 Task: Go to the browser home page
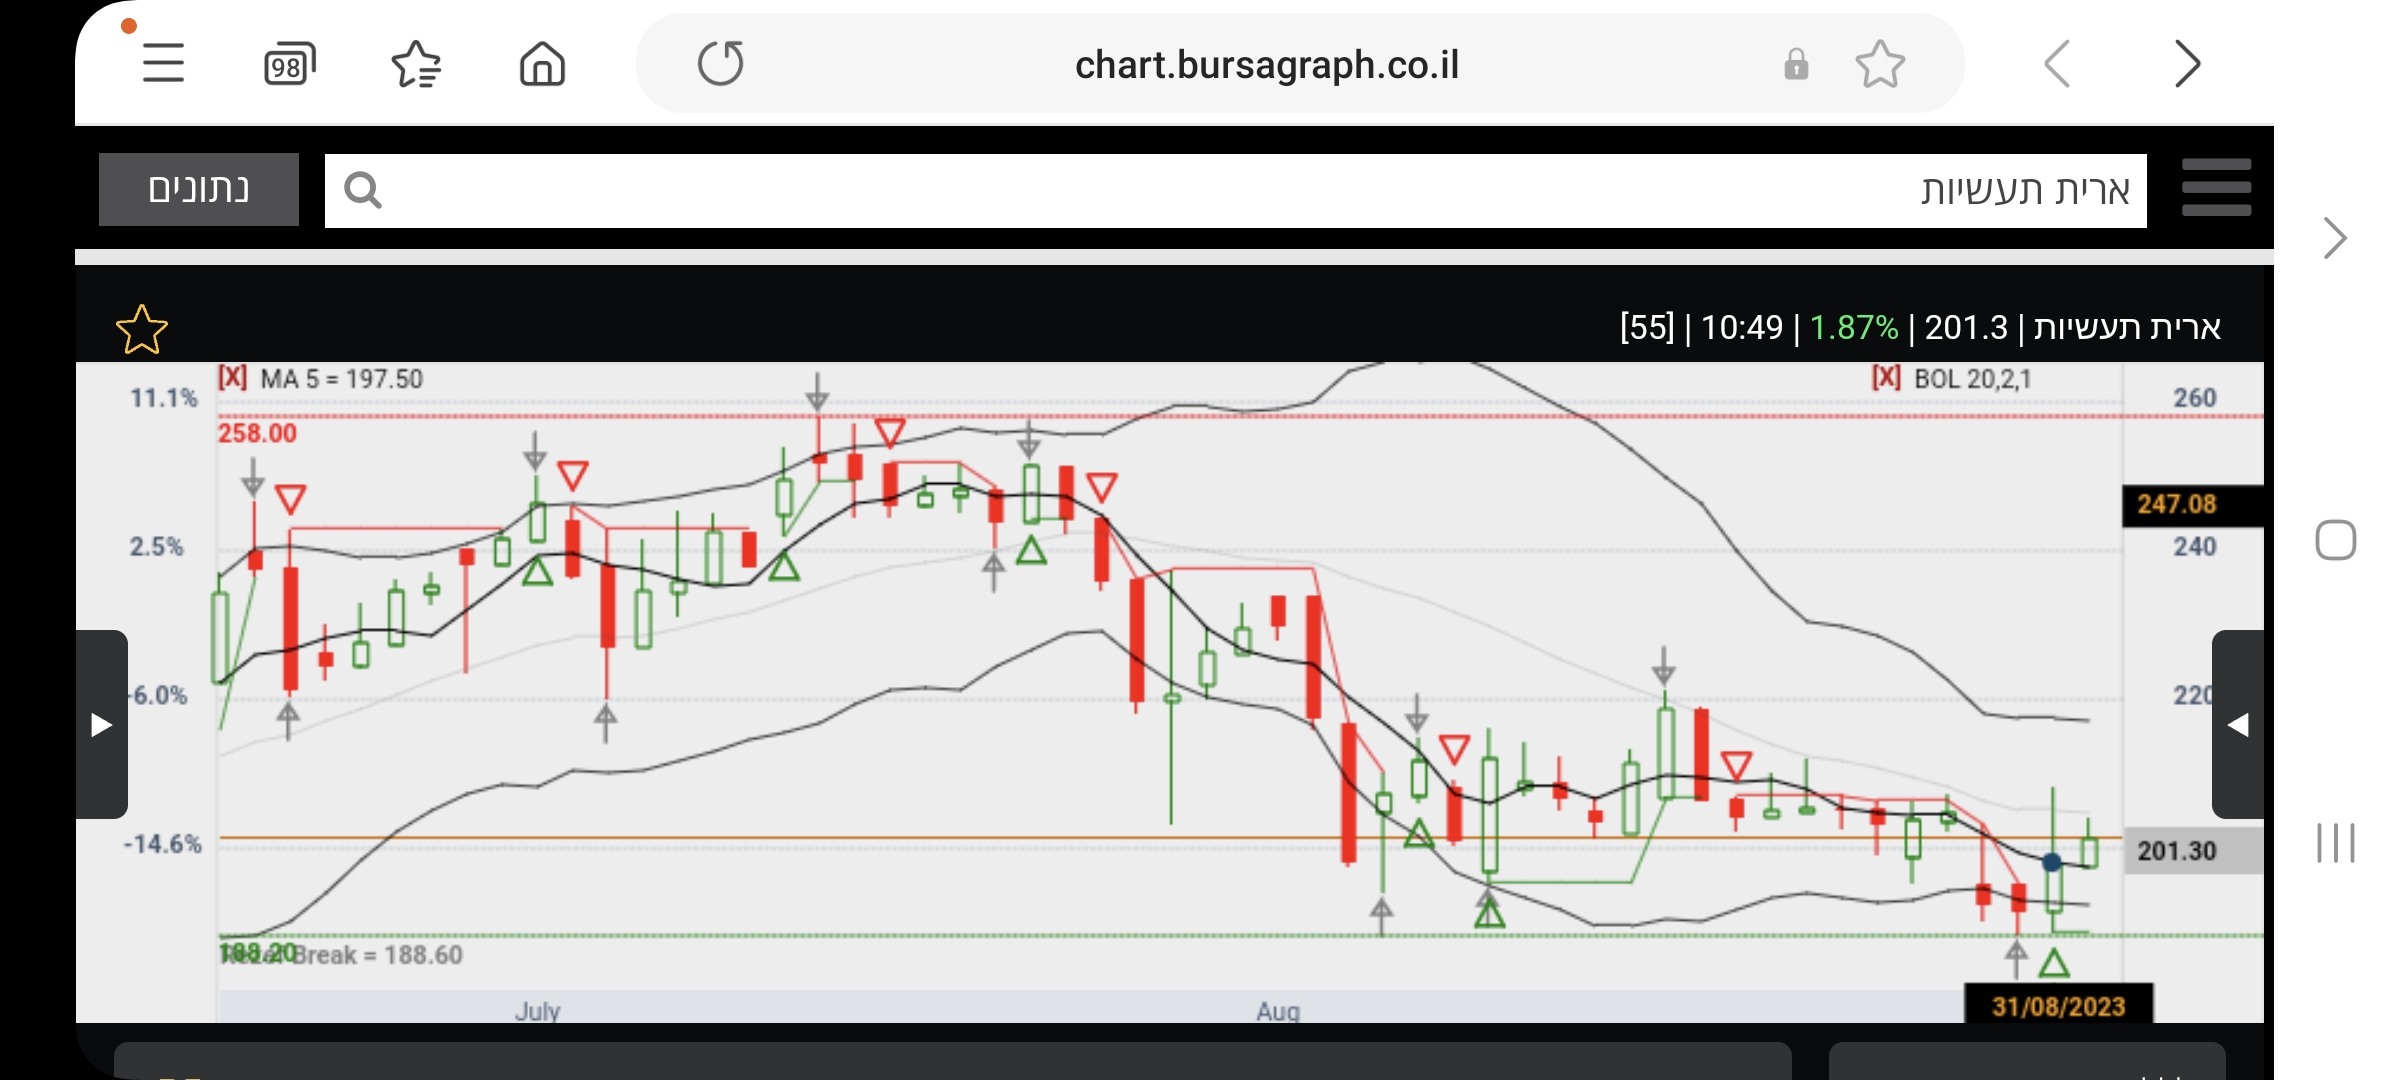click(x=542, y=65)
